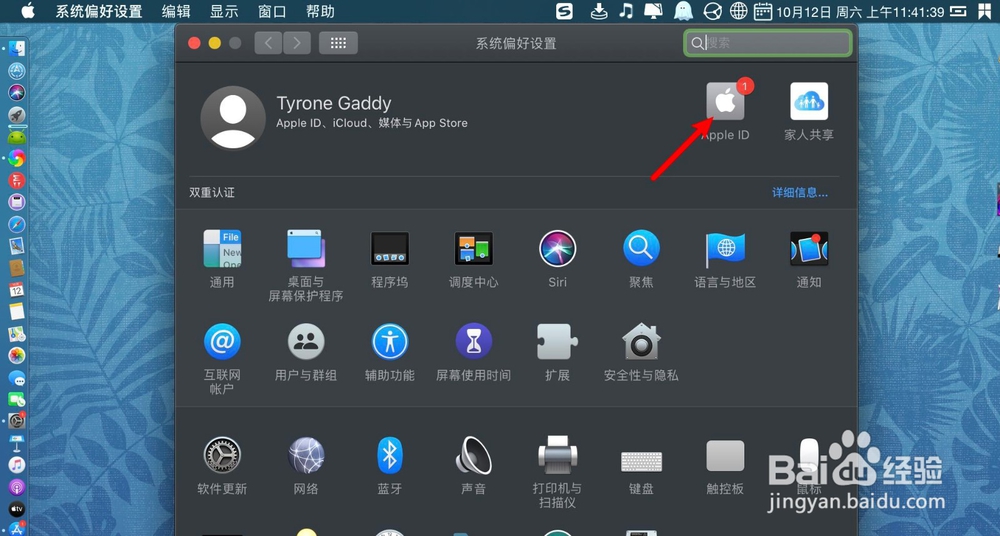Open 家人共享 Family Sharing pane
The image size is (1000, 536).
(809, 101)
